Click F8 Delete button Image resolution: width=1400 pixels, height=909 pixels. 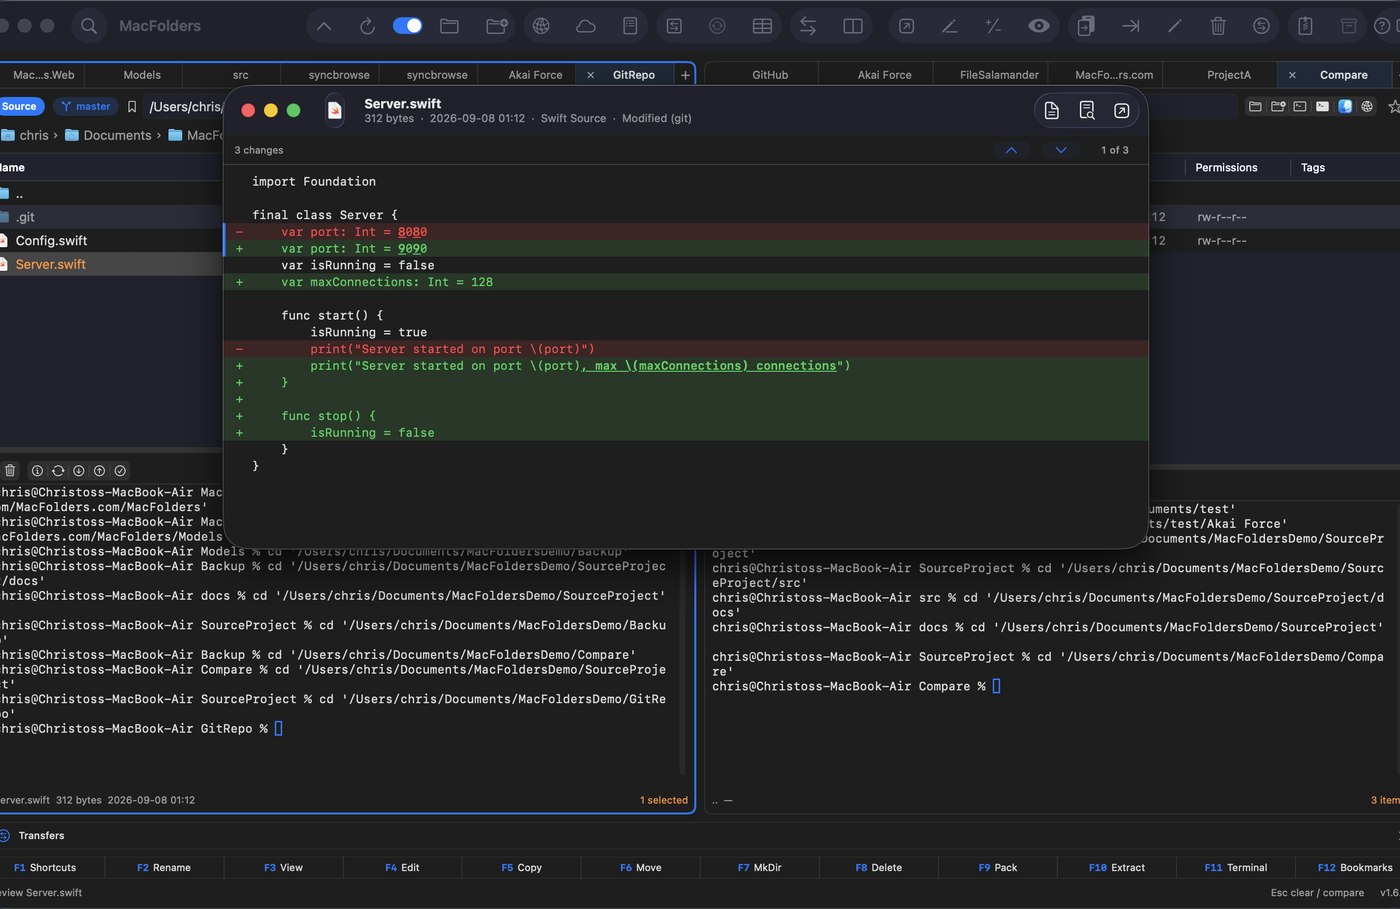coord(879,868)
